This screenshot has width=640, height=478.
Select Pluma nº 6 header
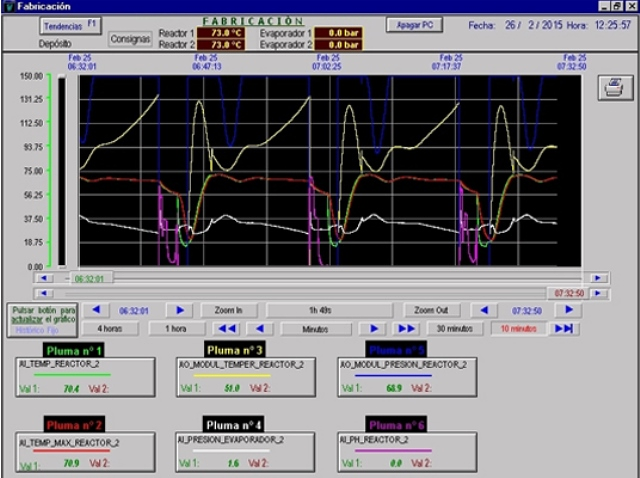click(x=396, y=425)
